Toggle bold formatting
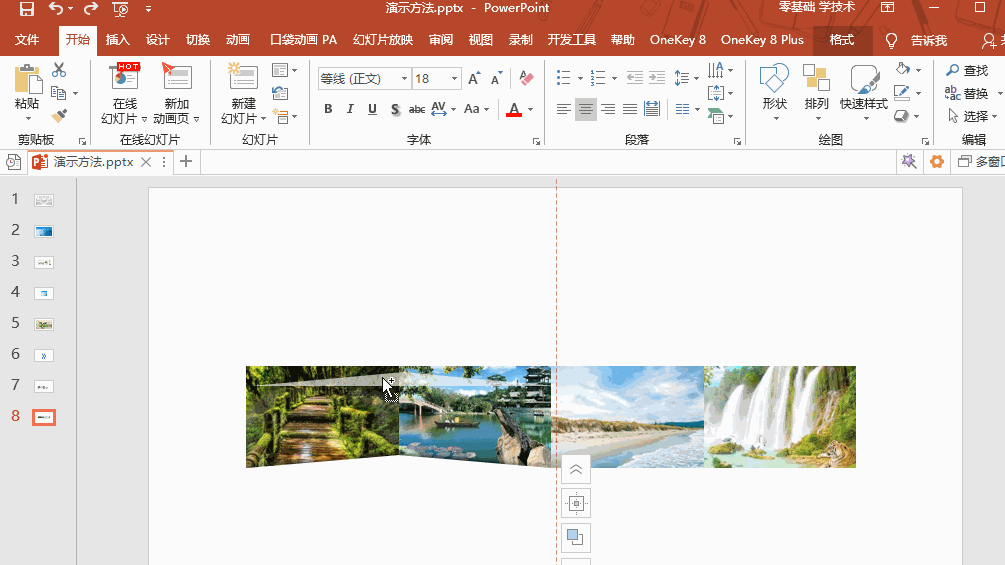 (328, 109)
